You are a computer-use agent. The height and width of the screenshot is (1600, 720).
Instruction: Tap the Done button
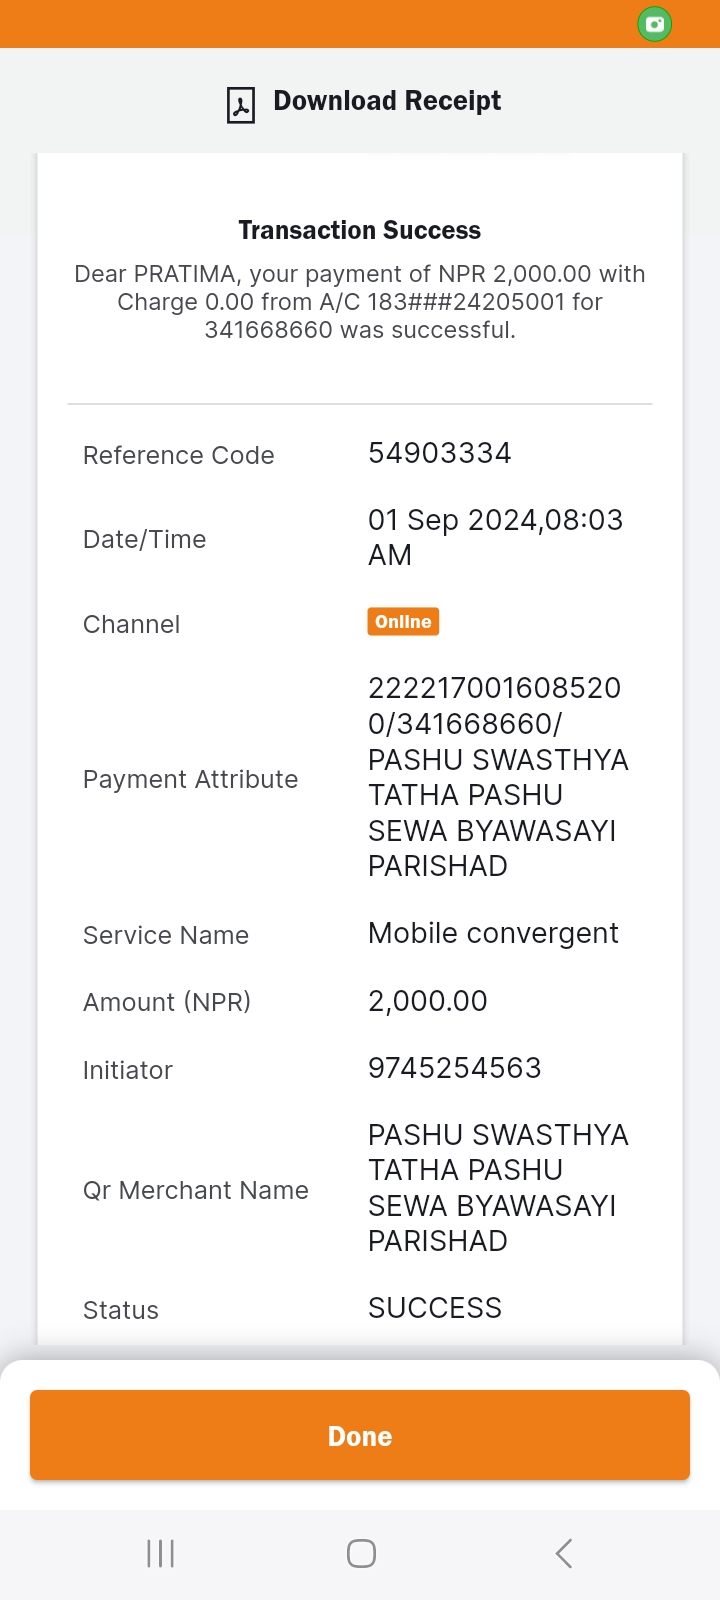[x=360, y=1435]
